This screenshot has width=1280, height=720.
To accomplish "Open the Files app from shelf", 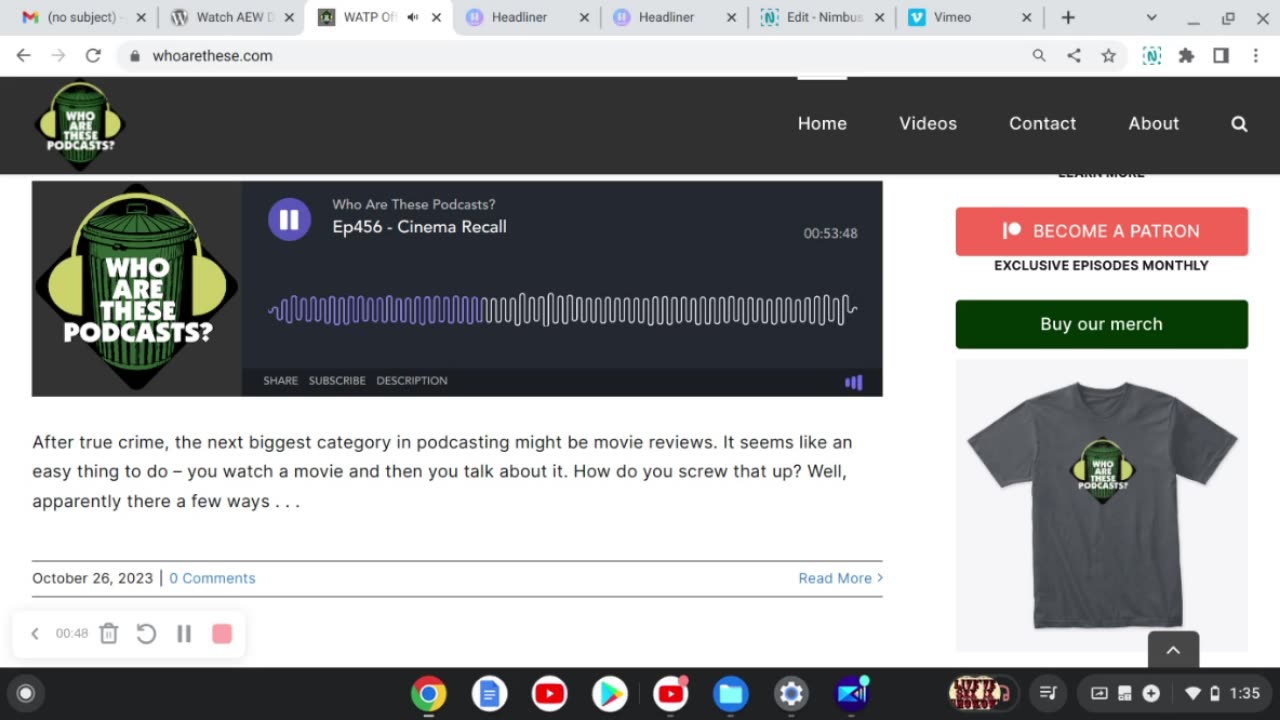I will point(731,693).
